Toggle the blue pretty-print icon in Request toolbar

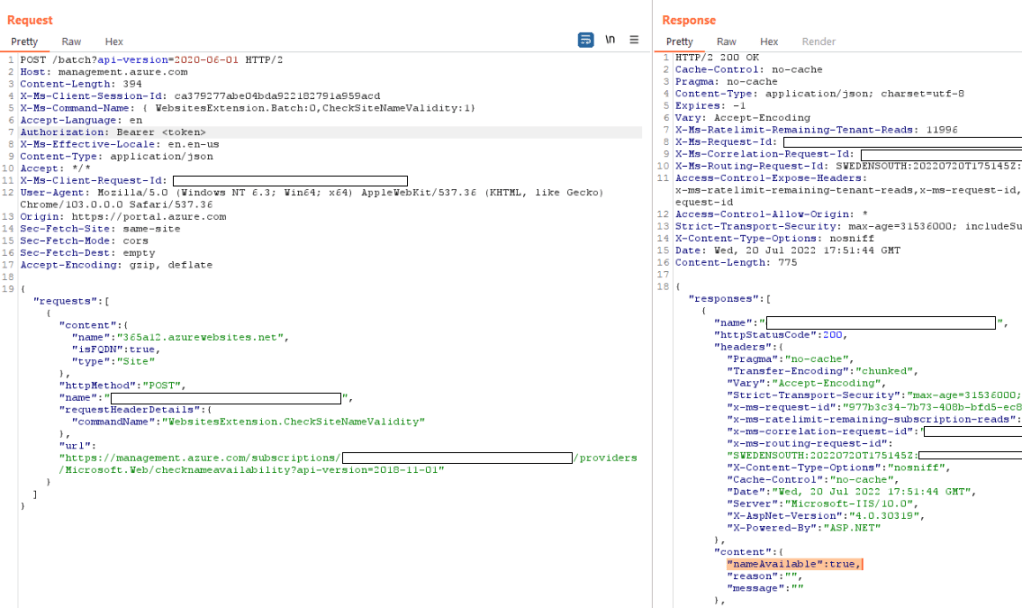pos(586,40)
